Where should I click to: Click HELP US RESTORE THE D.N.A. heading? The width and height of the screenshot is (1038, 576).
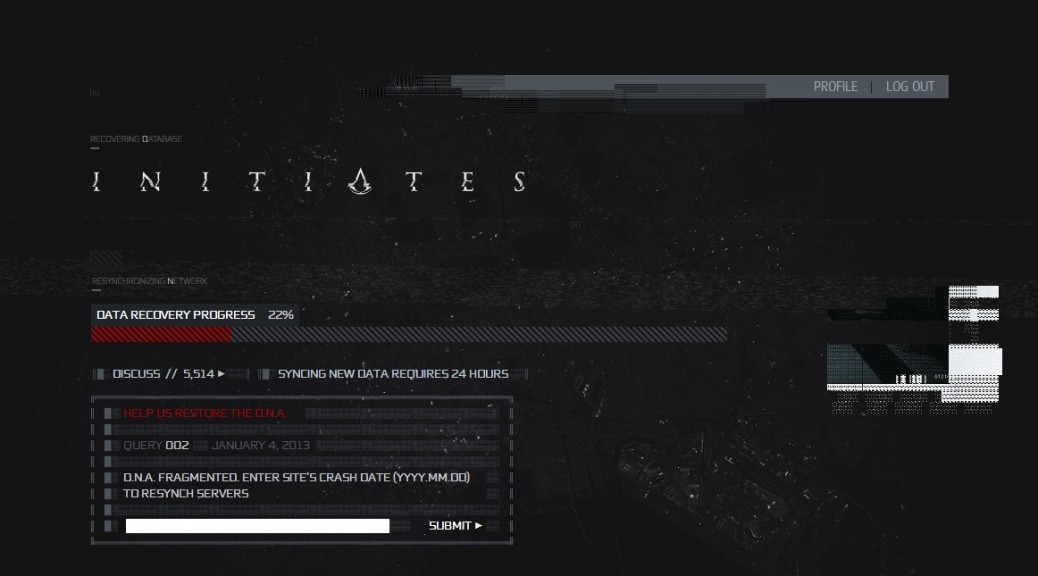coord(205,413)
